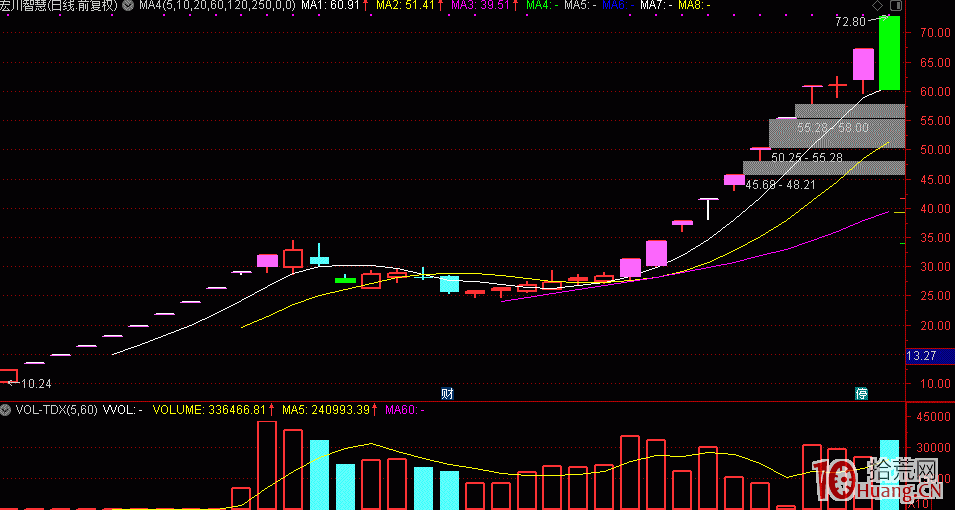Screen dimensions: 955x510
Task: Click the tallest red volume bar
Action: 267,465
